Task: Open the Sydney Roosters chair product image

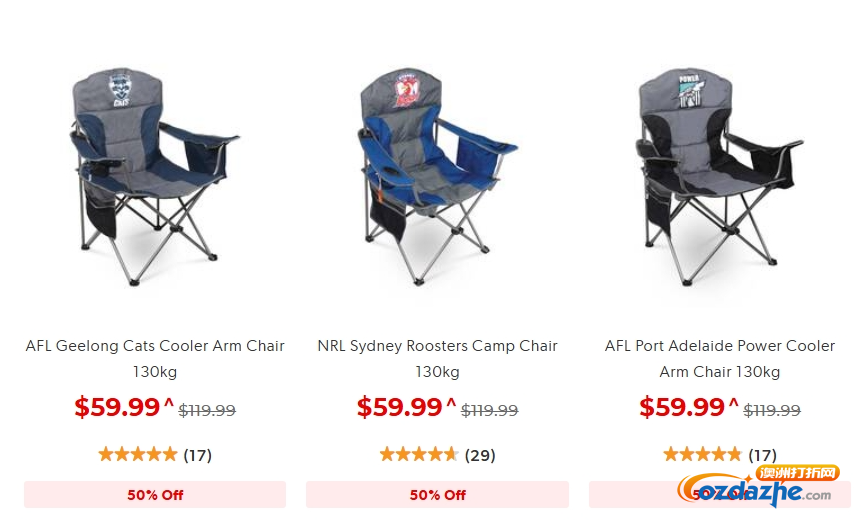Action: (x=437, y=177)
